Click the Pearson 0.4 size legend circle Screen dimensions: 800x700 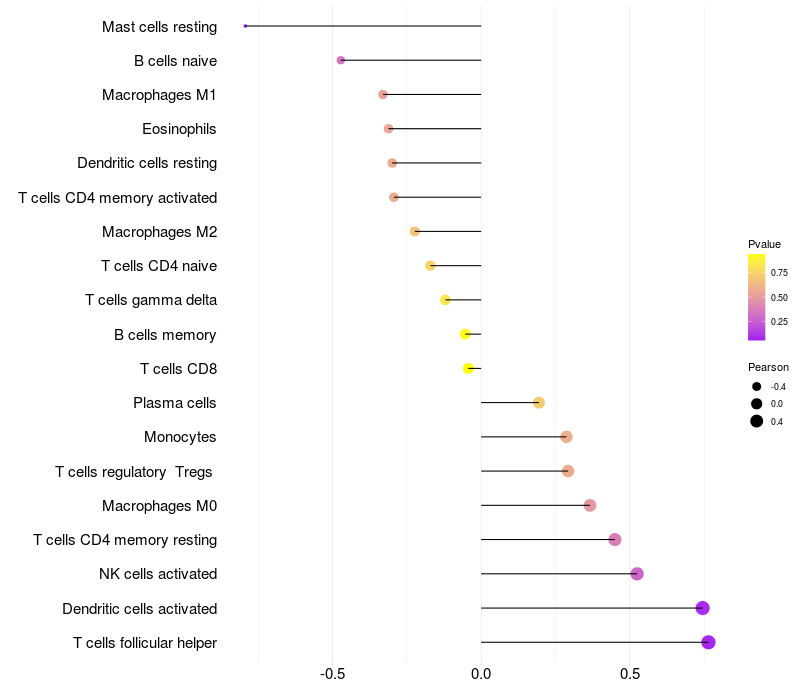point(757,421)
